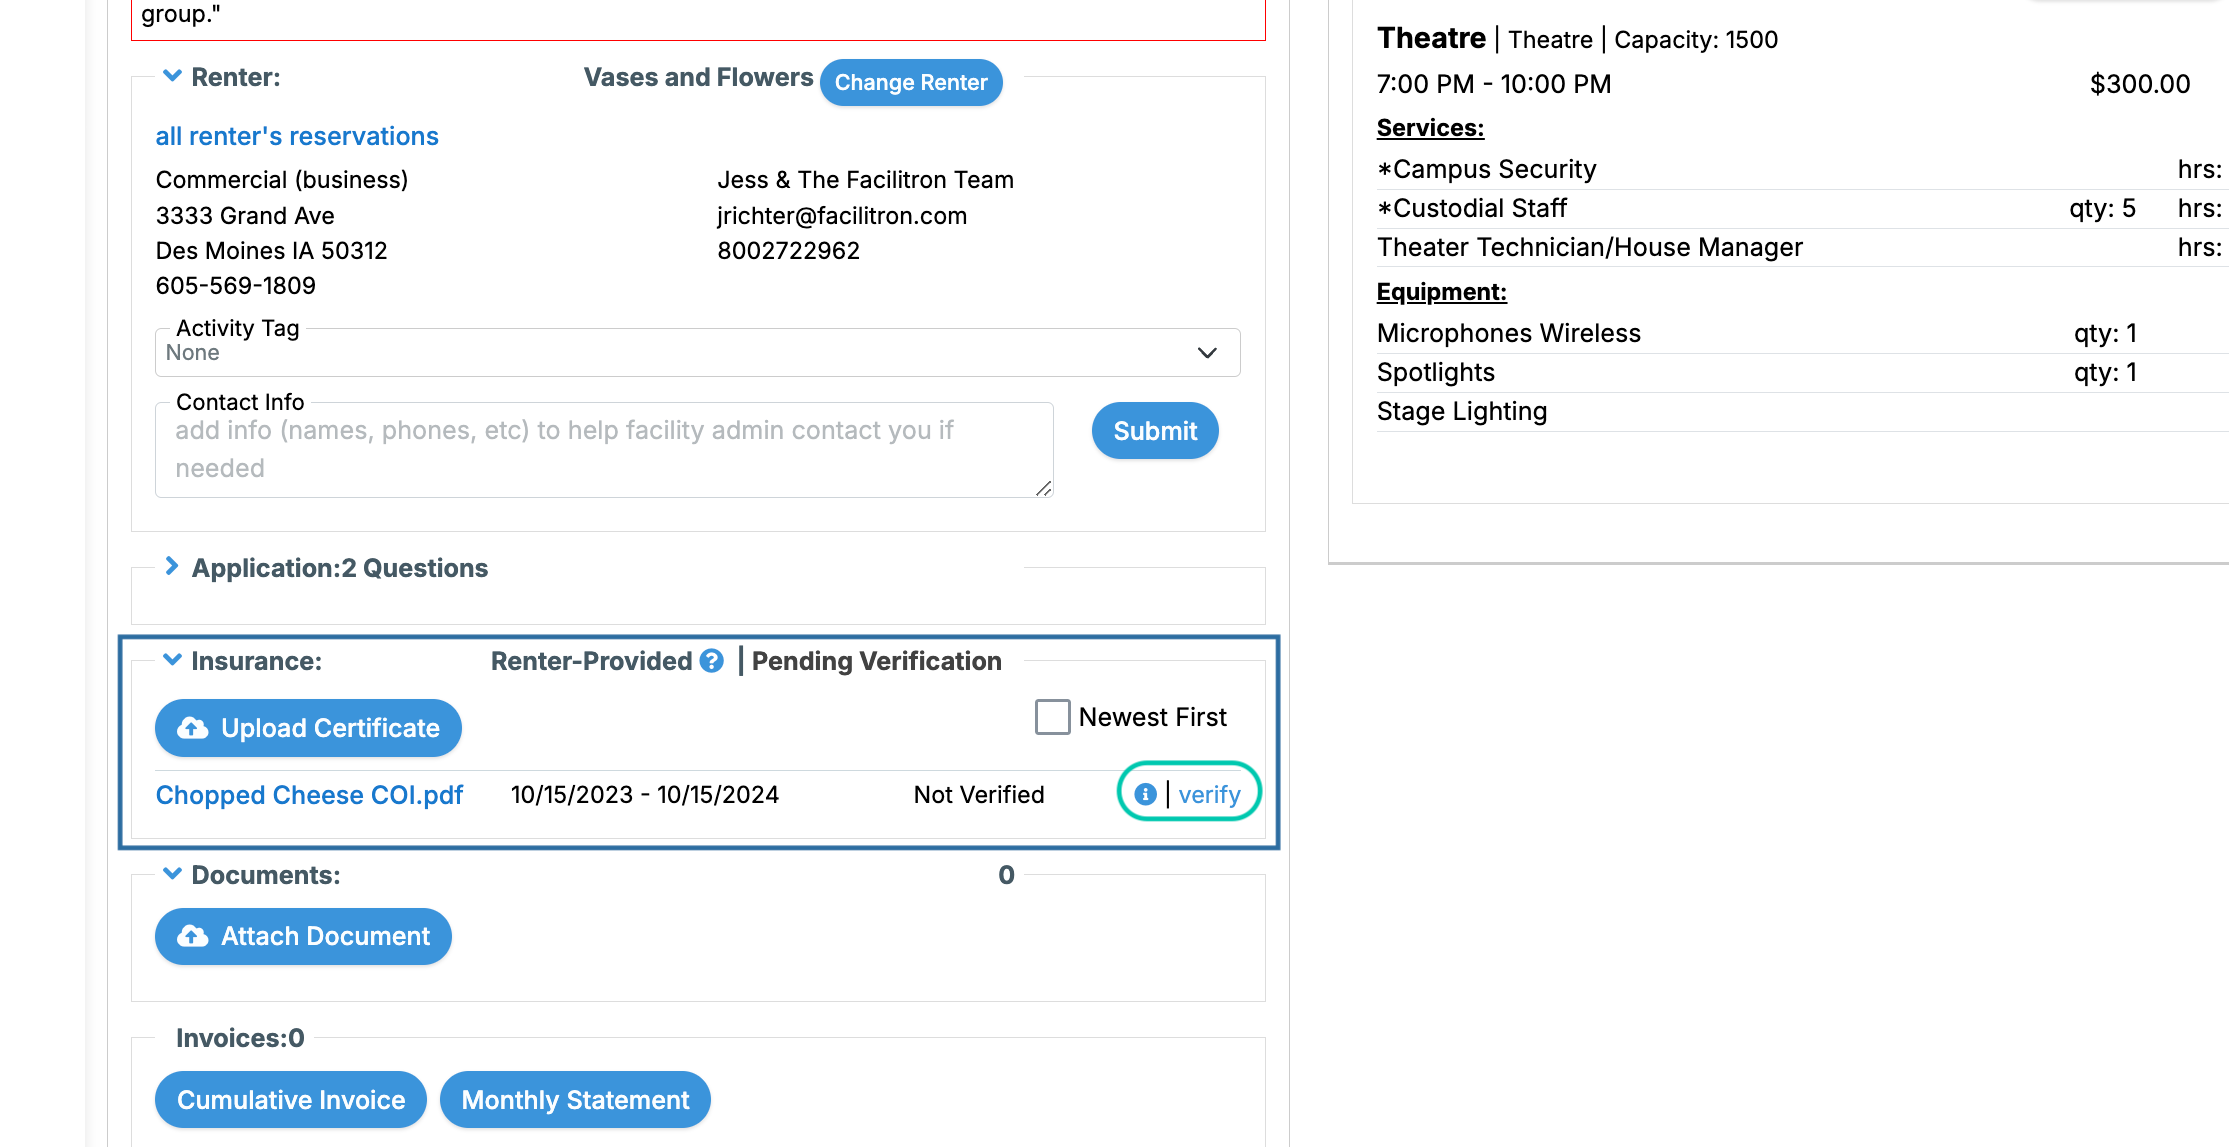Submit the contact info
The height and width of the screenshot is (1147, 2229).
point(1154,431)
